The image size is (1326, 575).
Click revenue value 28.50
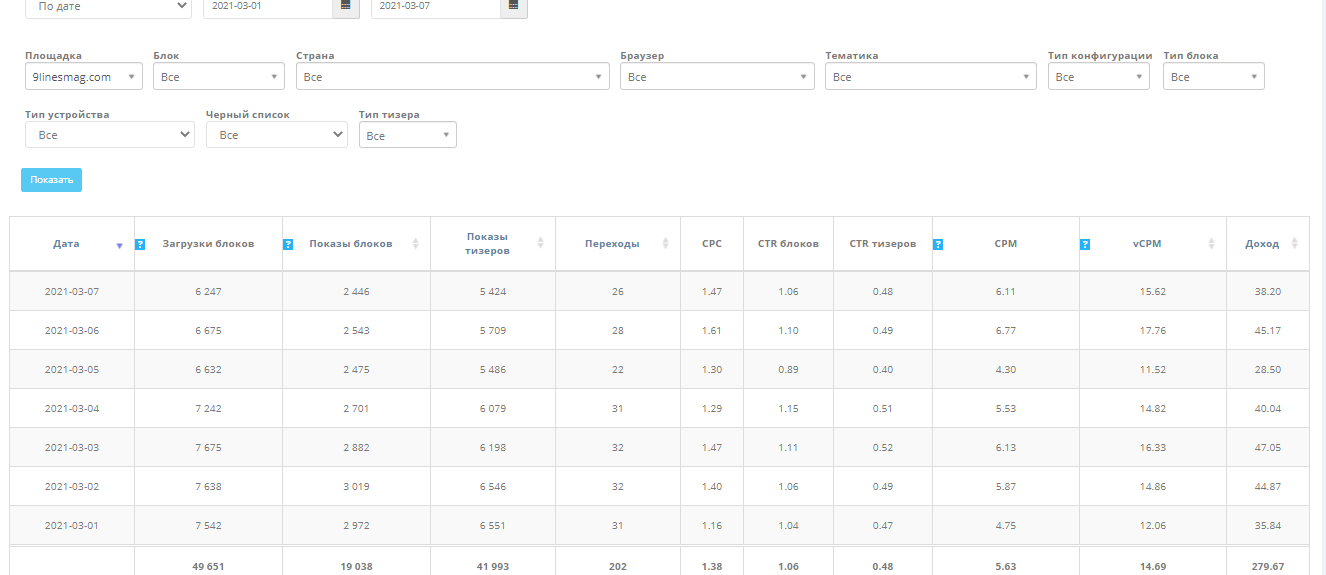(x=1267, y=370)
